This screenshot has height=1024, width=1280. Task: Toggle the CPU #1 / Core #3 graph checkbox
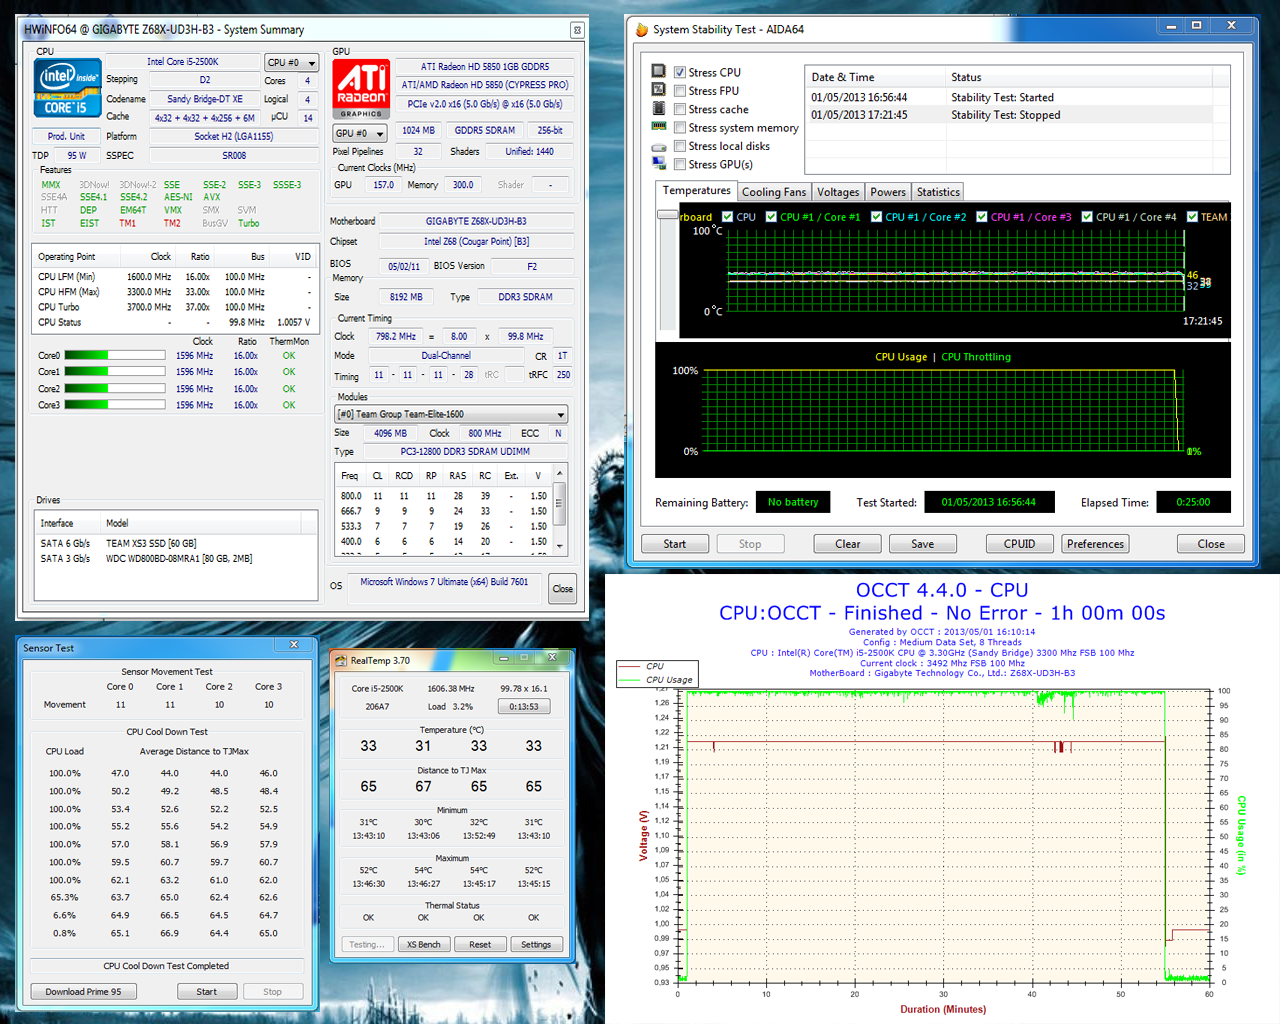982,216
